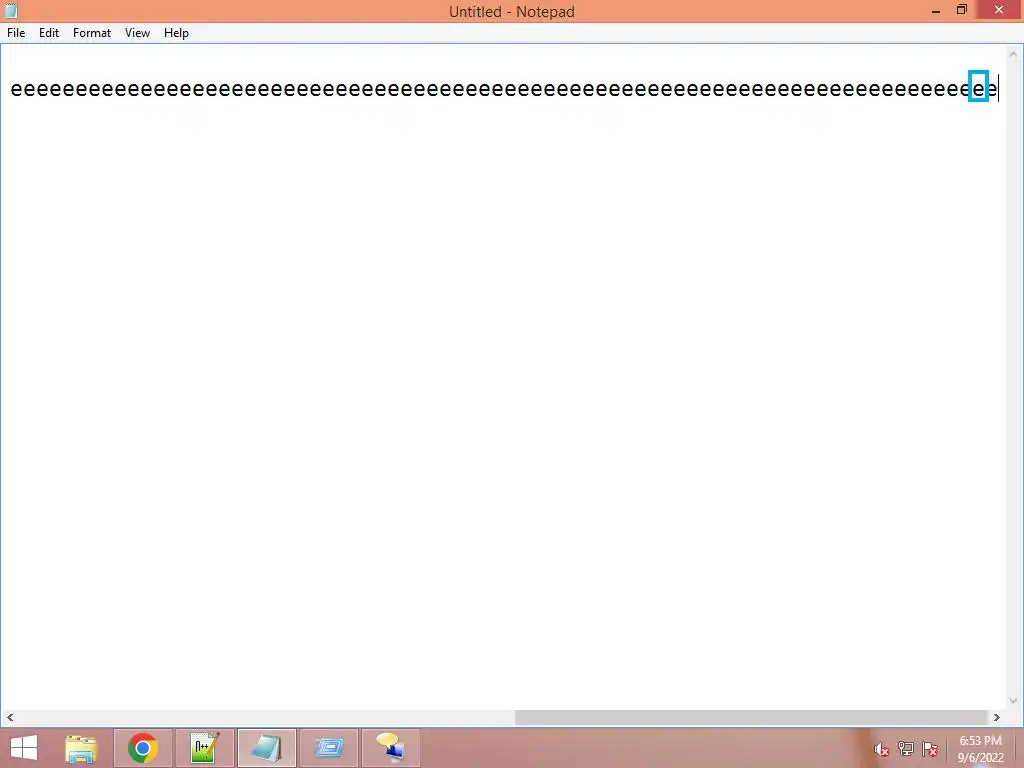Click the horizontal scrollbar thumb
Image resolution: width=1024 pixels, height=768 pixels.
pyautogui.click(x=751, y=718)
